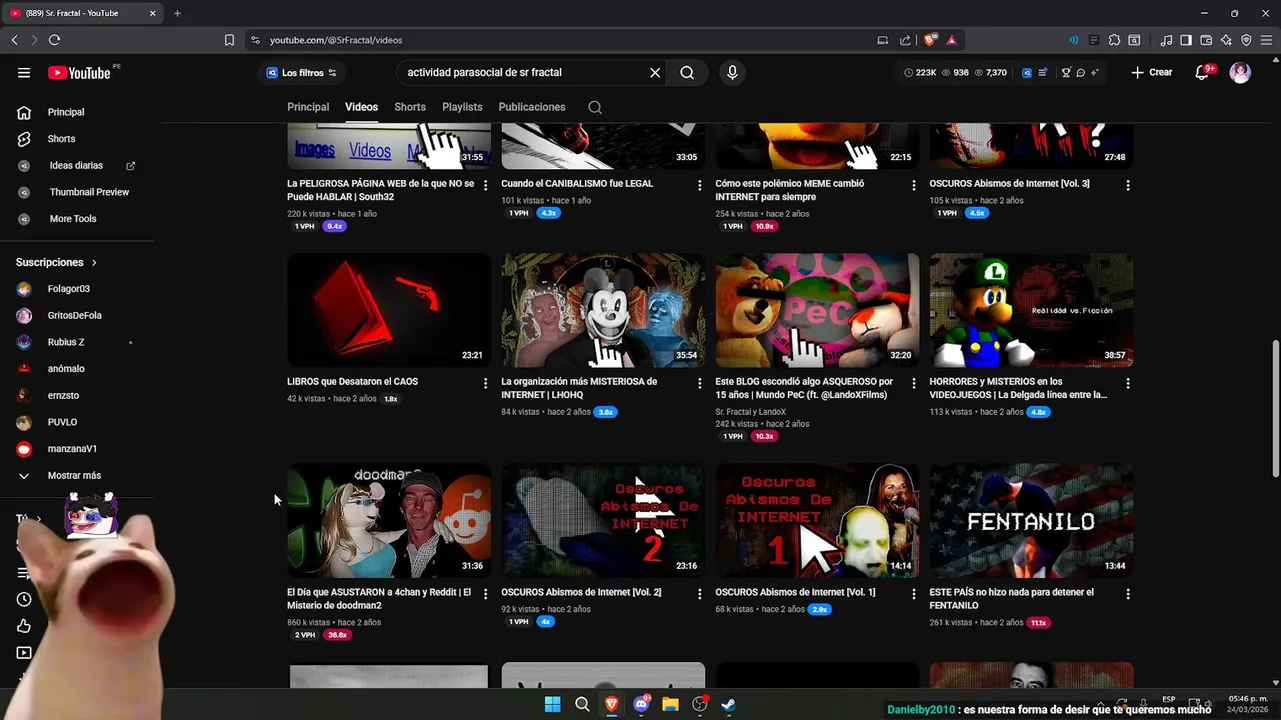Image resolution: width=1281 pixels, height=720 pixels.
Task: Open Rubius Z subscription channel
Action: [x=66, y=342]
